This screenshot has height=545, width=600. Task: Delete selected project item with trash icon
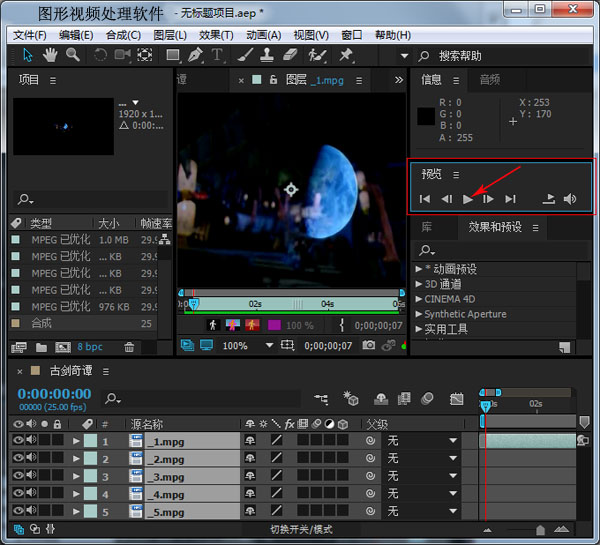(x=129, y=347)
